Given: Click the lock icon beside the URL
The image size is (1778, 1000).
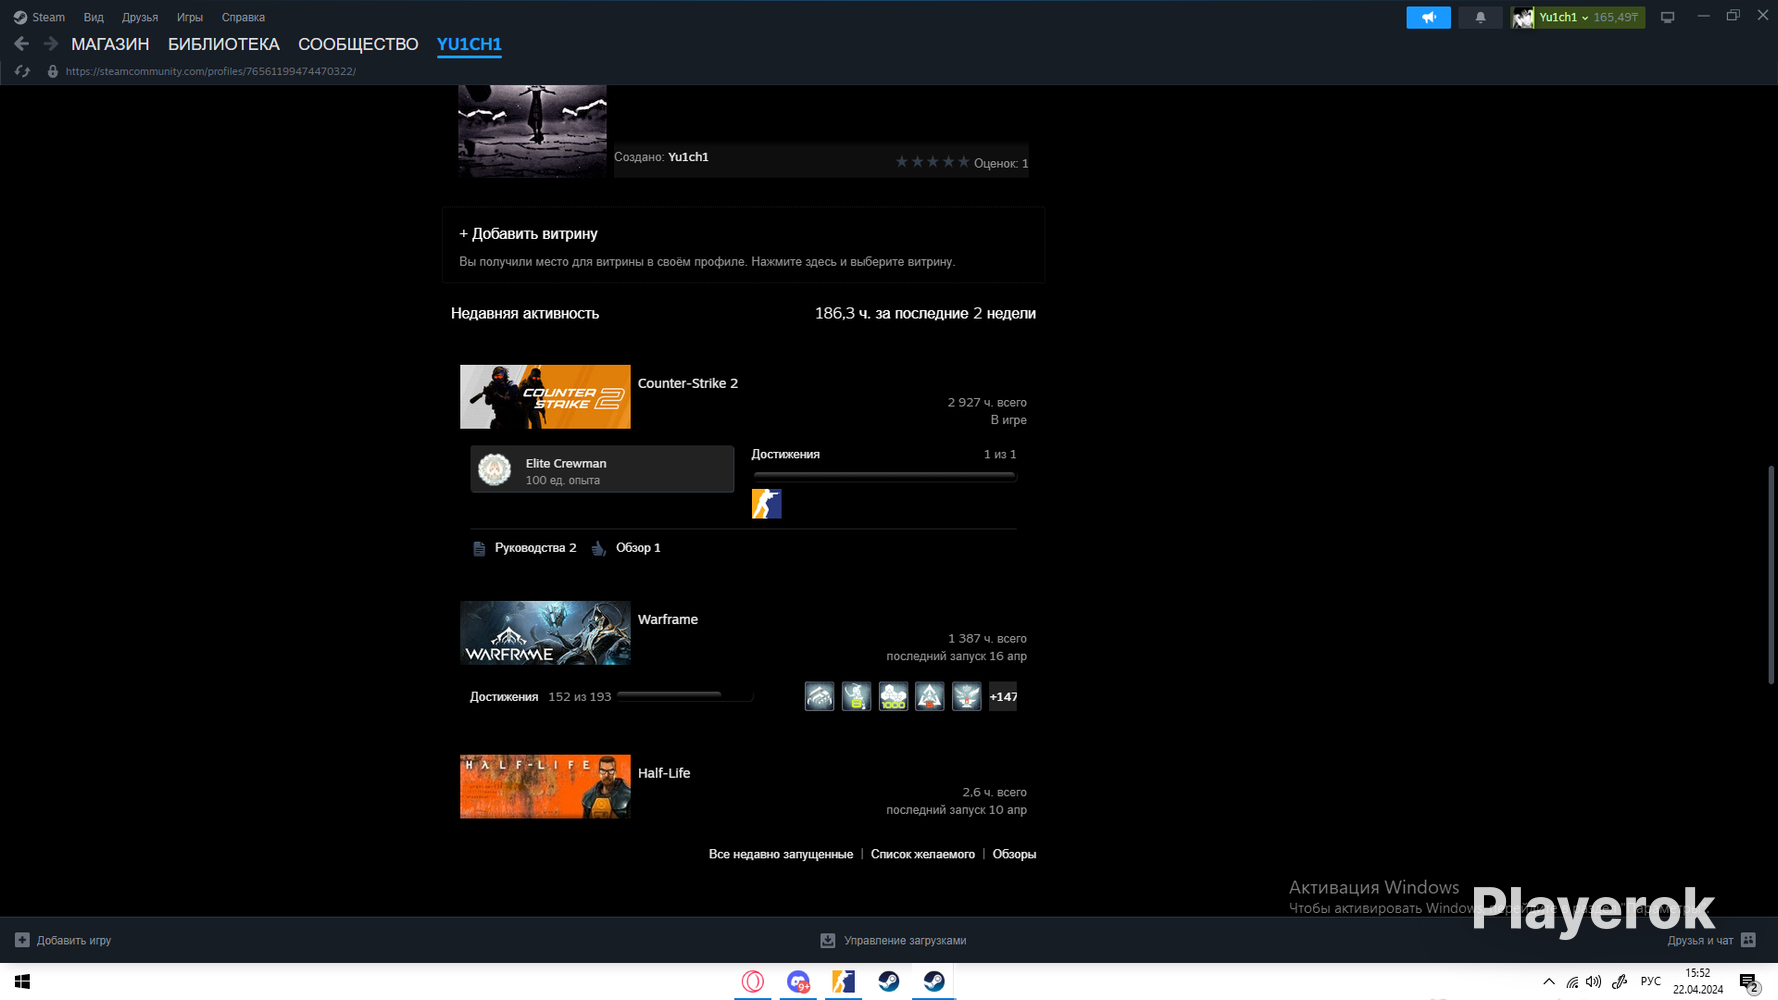Looking at the screenshot, I should 53,71.
